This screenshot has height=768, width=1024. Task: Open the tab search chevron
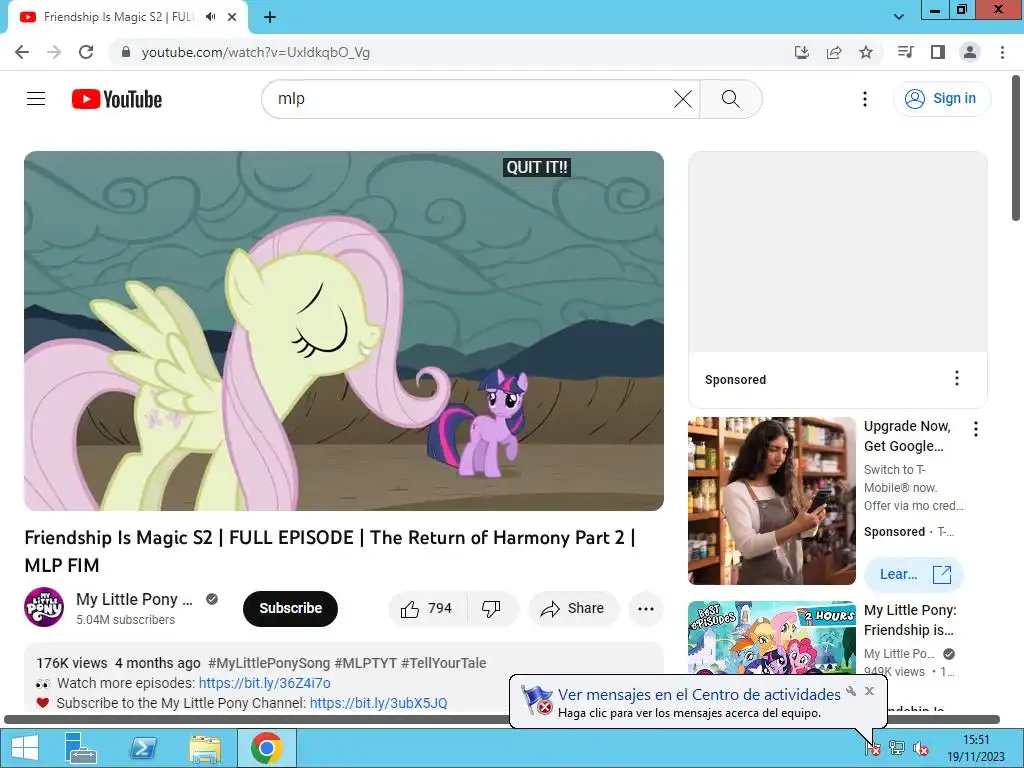(899, 17)
